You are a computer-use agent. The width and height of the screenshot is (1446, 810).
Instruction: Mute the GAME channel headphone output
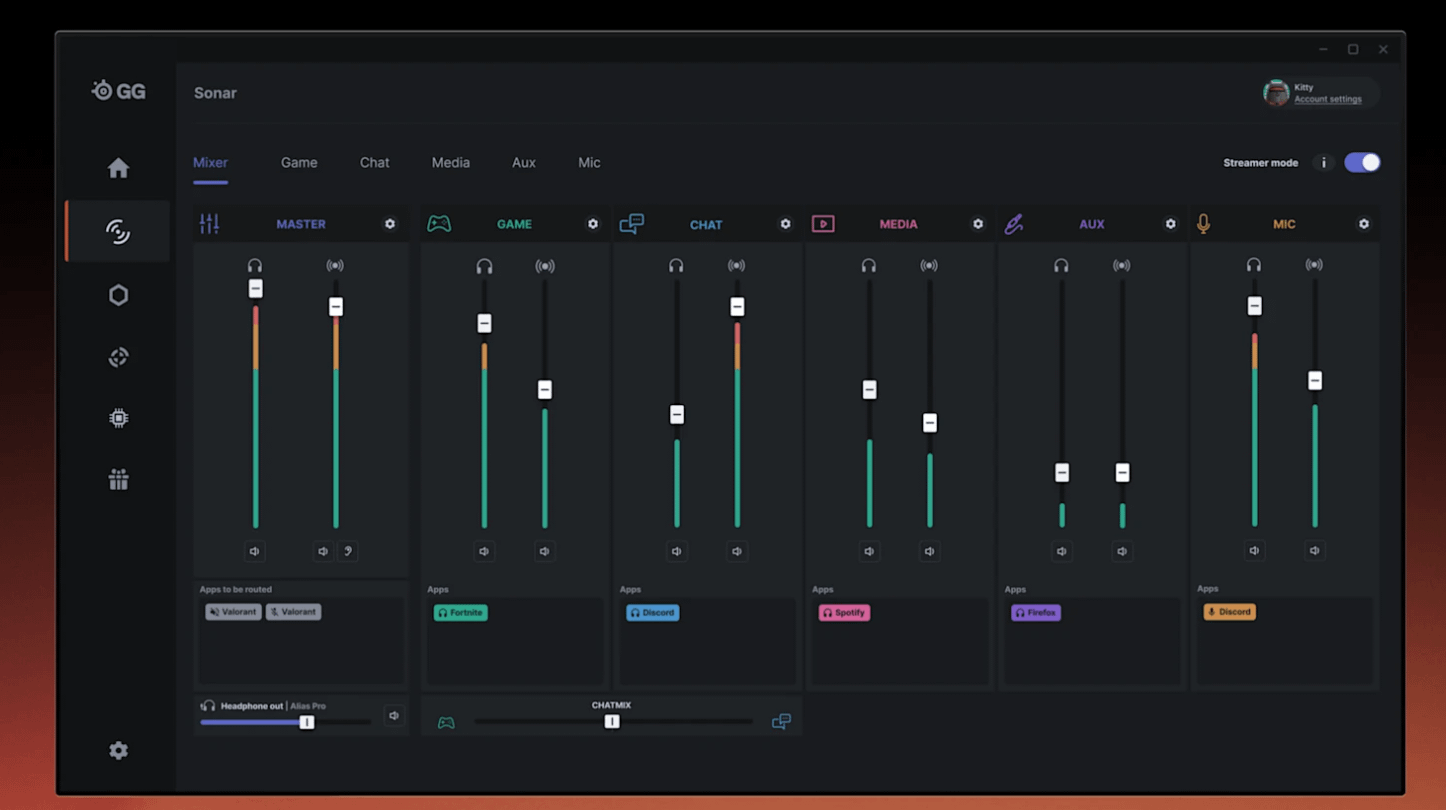(484, 551)
